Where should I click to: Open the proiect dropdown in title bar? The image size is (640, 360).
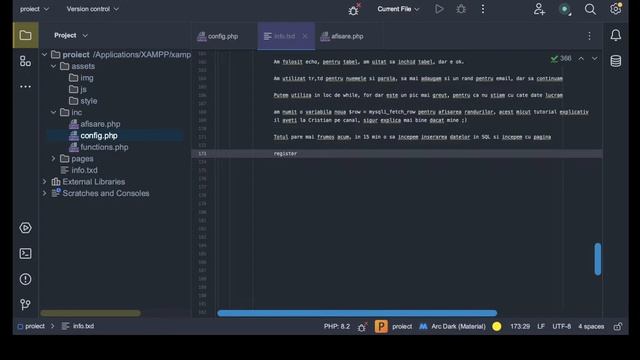pos(34,9)
